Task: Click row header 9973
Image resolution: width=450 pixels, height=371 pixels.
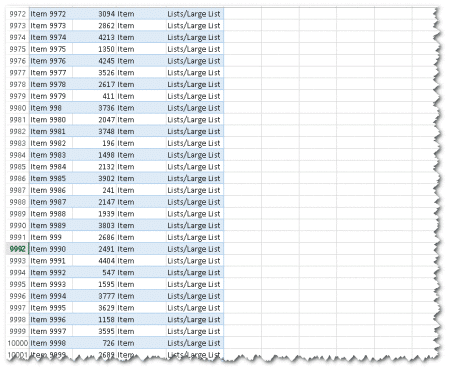Action: point(17,26)
